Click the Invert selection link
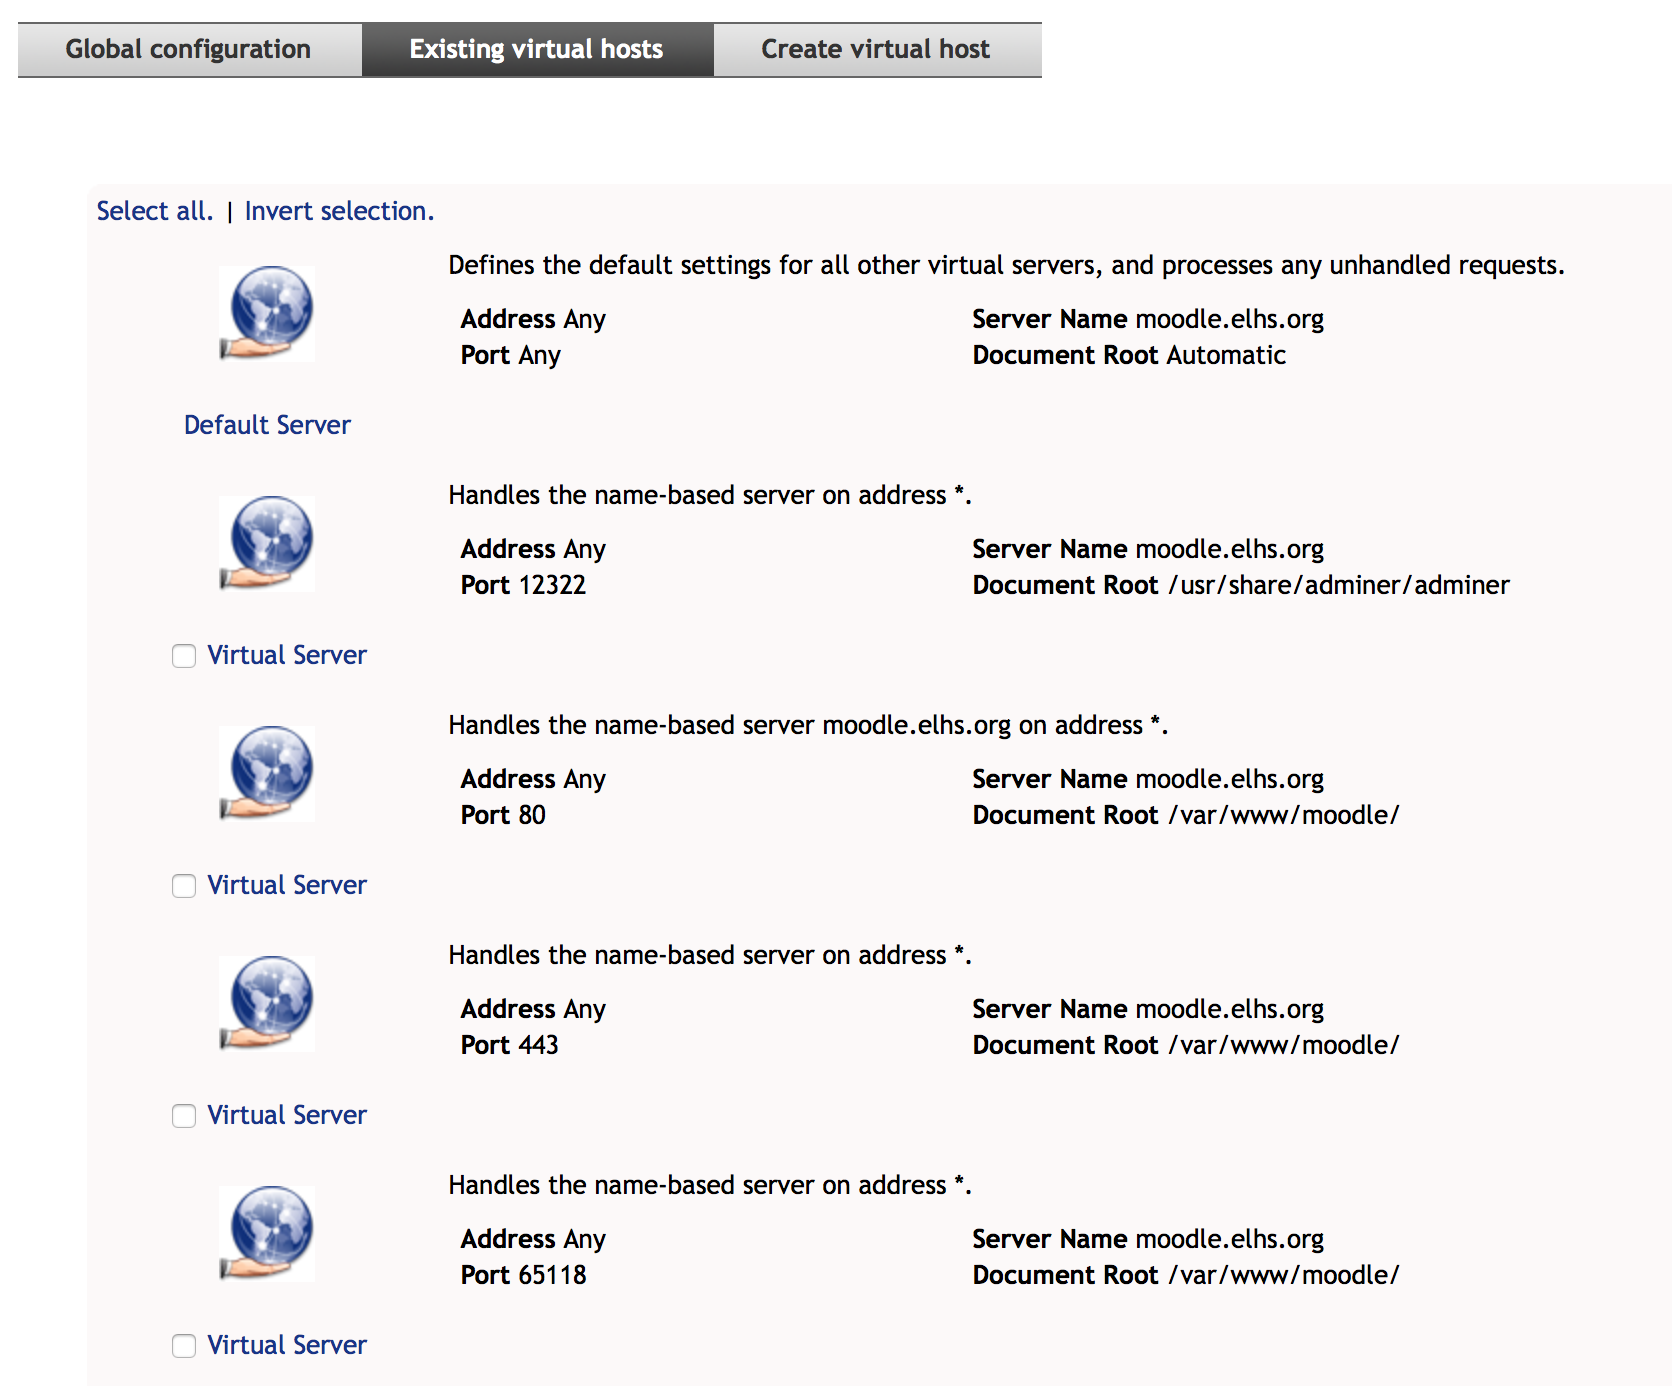The width and height of the screenshot is (1672, 1386). point(339,211)
